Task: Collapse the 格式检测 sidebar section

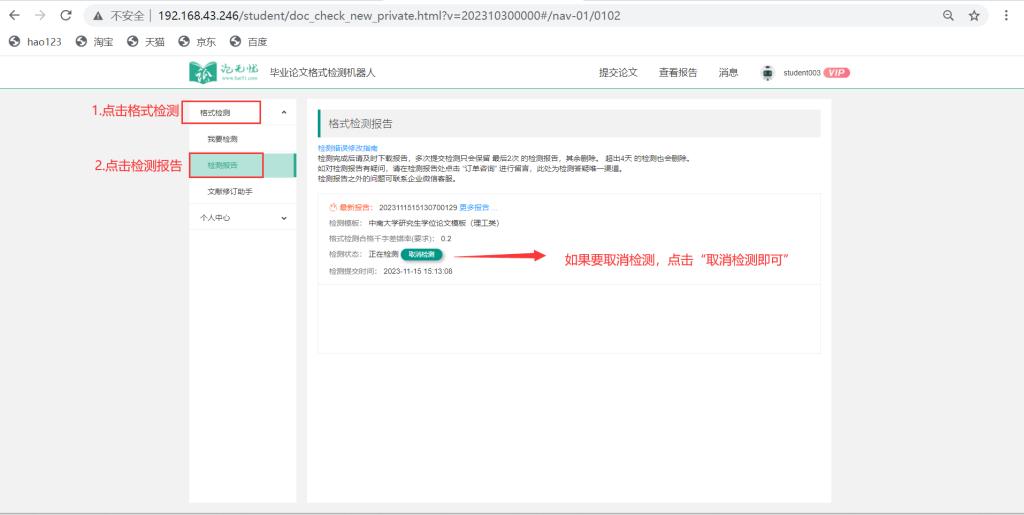Action: tap(283, 113)
